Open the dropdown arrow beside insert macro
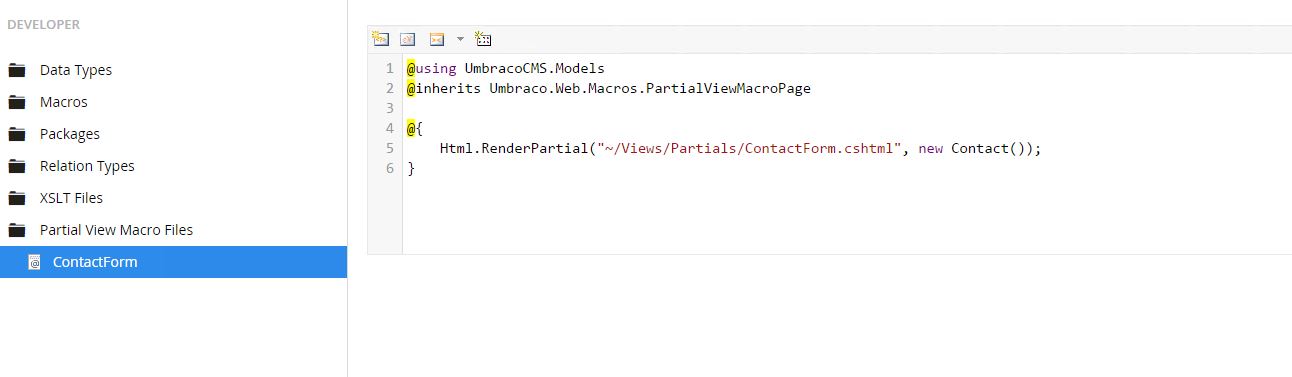 coord(460,39)
